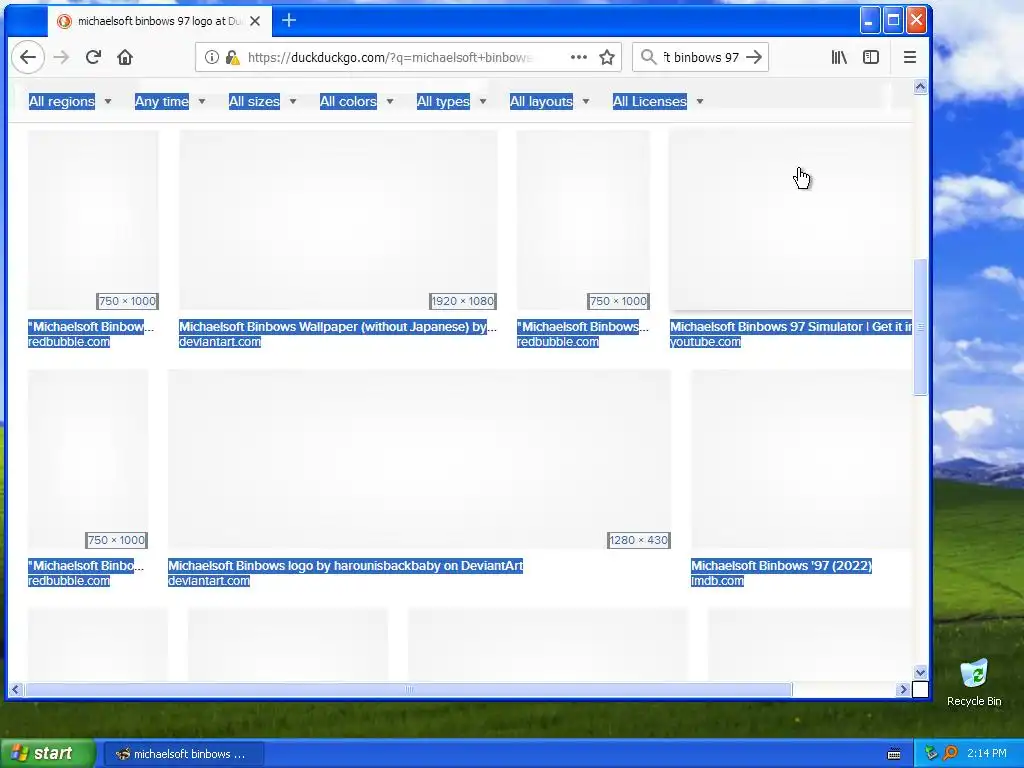This screenshot has height=768, width=1024.
Task: Bookmark this page with the star icon
Action: tap(607, 57)
